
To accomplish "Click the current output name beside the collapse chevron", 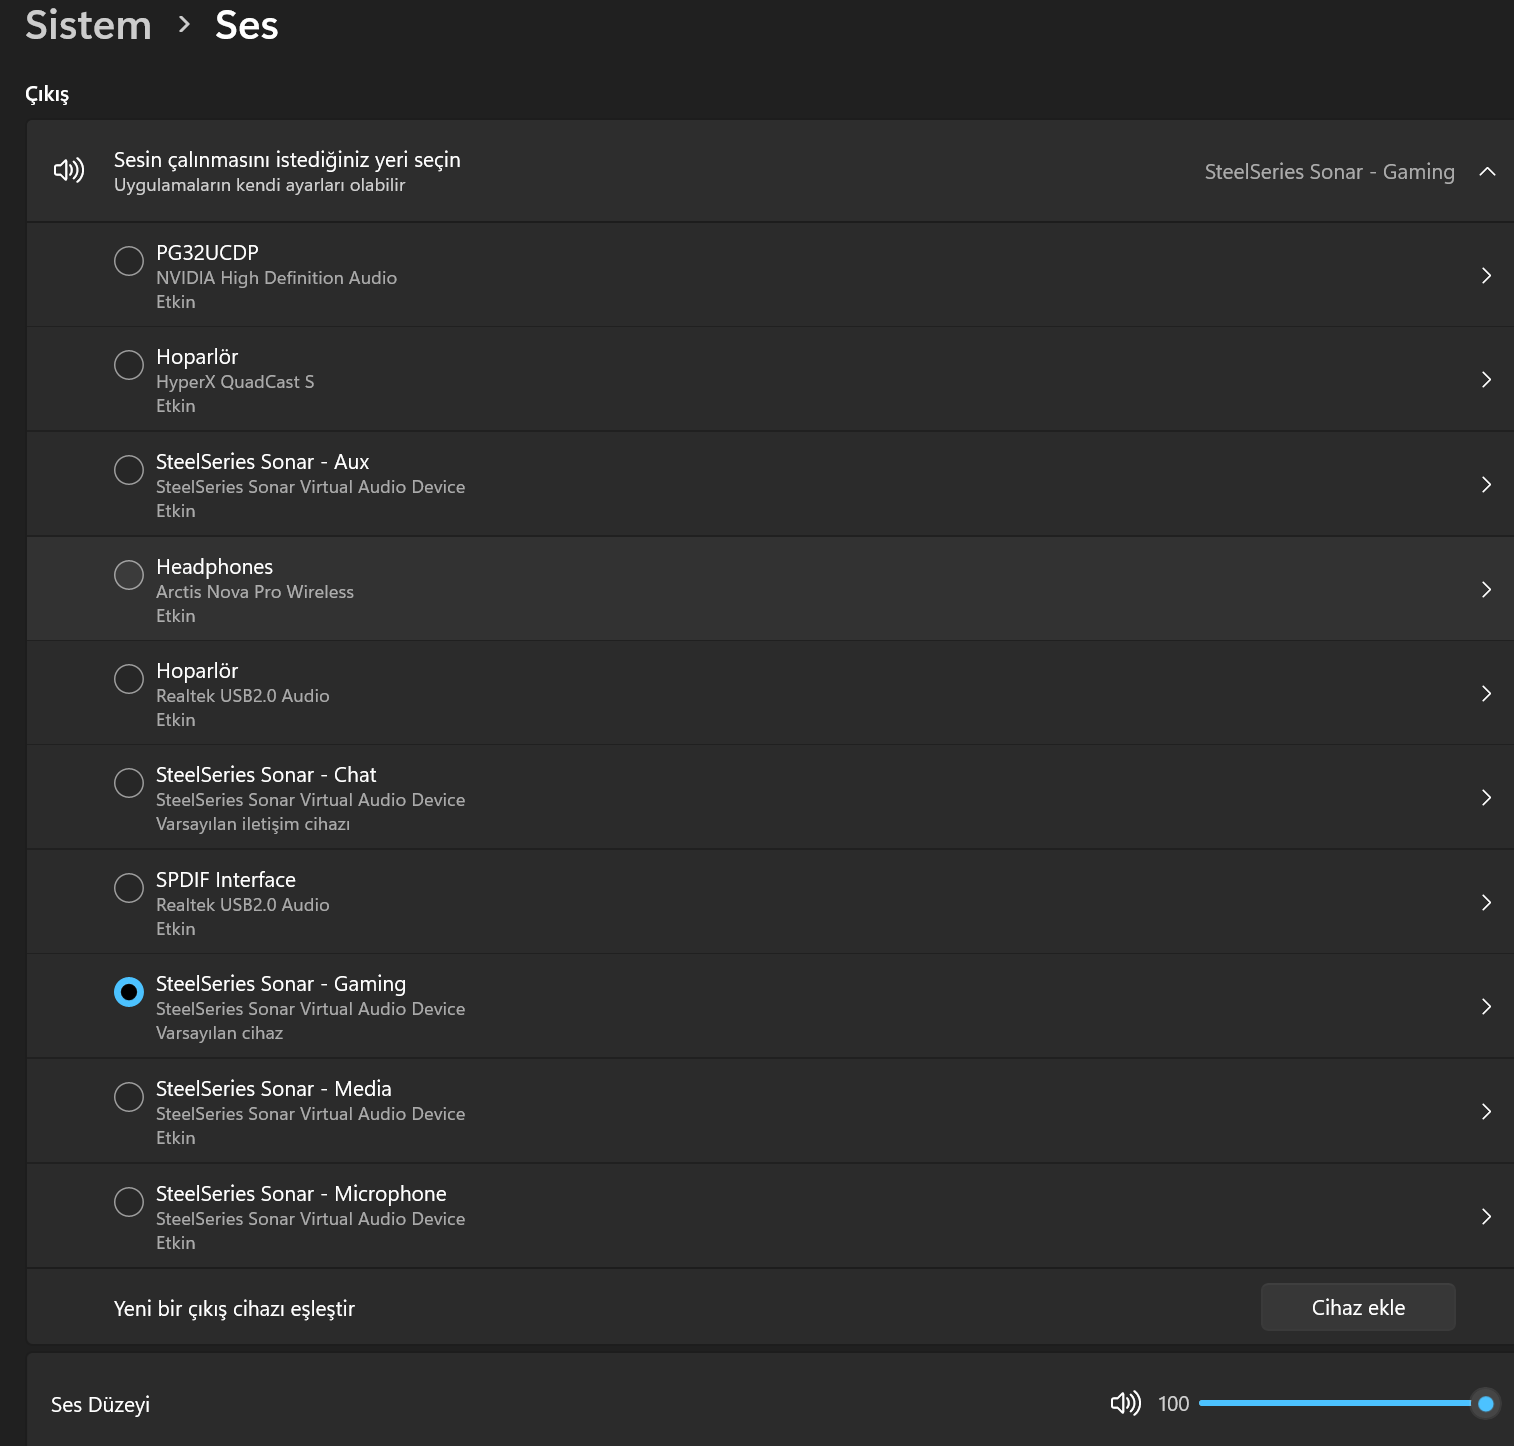I will (1329, 172).
